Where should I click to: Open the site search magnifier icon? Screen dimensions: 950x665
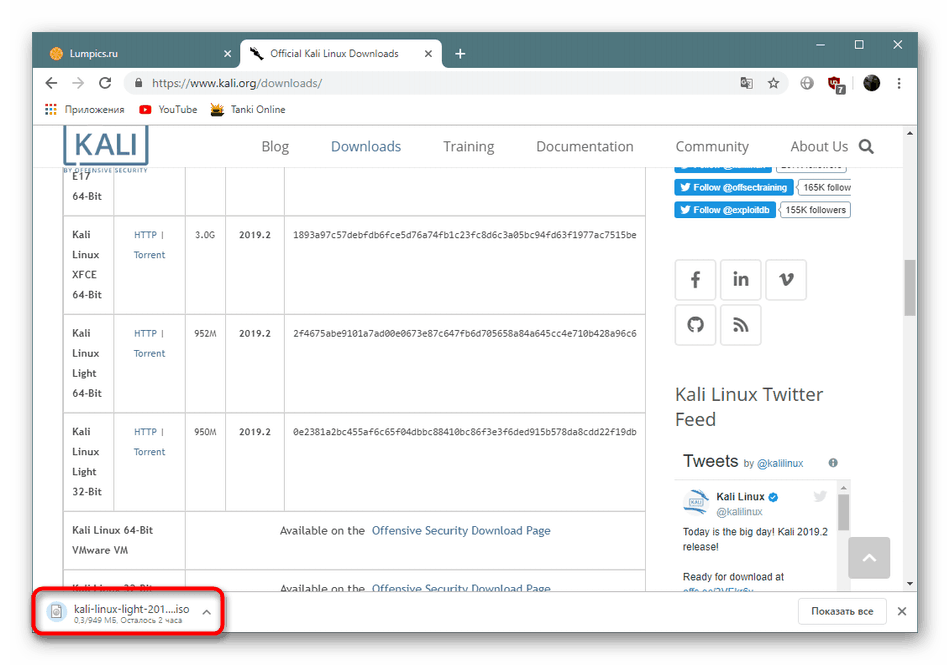(x=866, y=147)
